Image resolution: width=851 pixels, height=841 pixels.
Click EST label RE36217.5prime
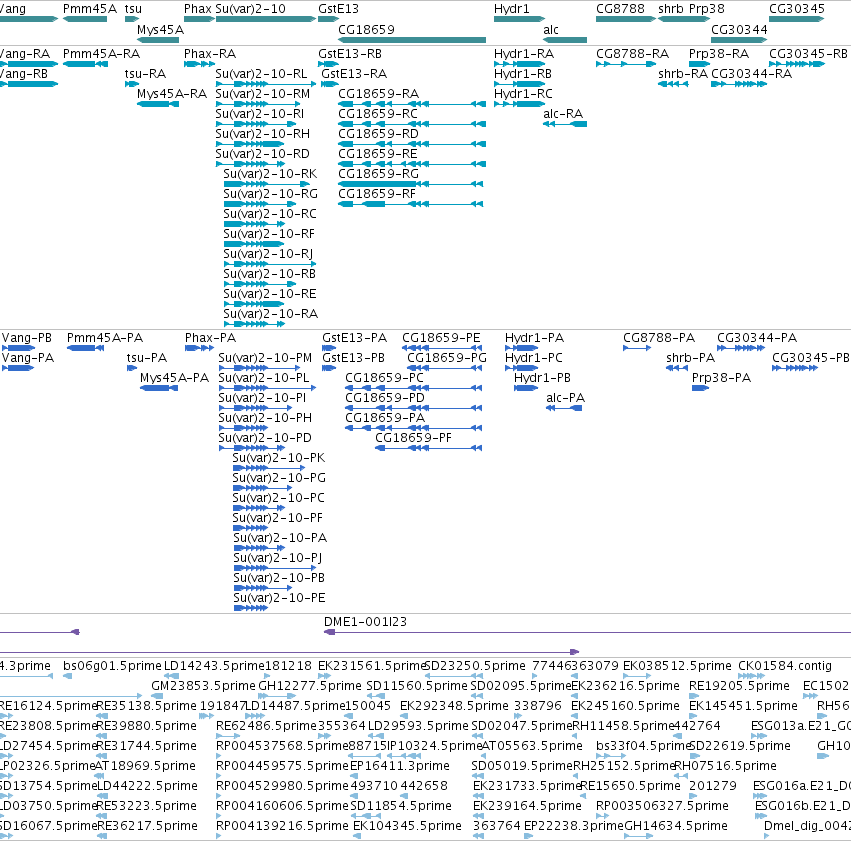pyautogui.click(x=147, y=826)
